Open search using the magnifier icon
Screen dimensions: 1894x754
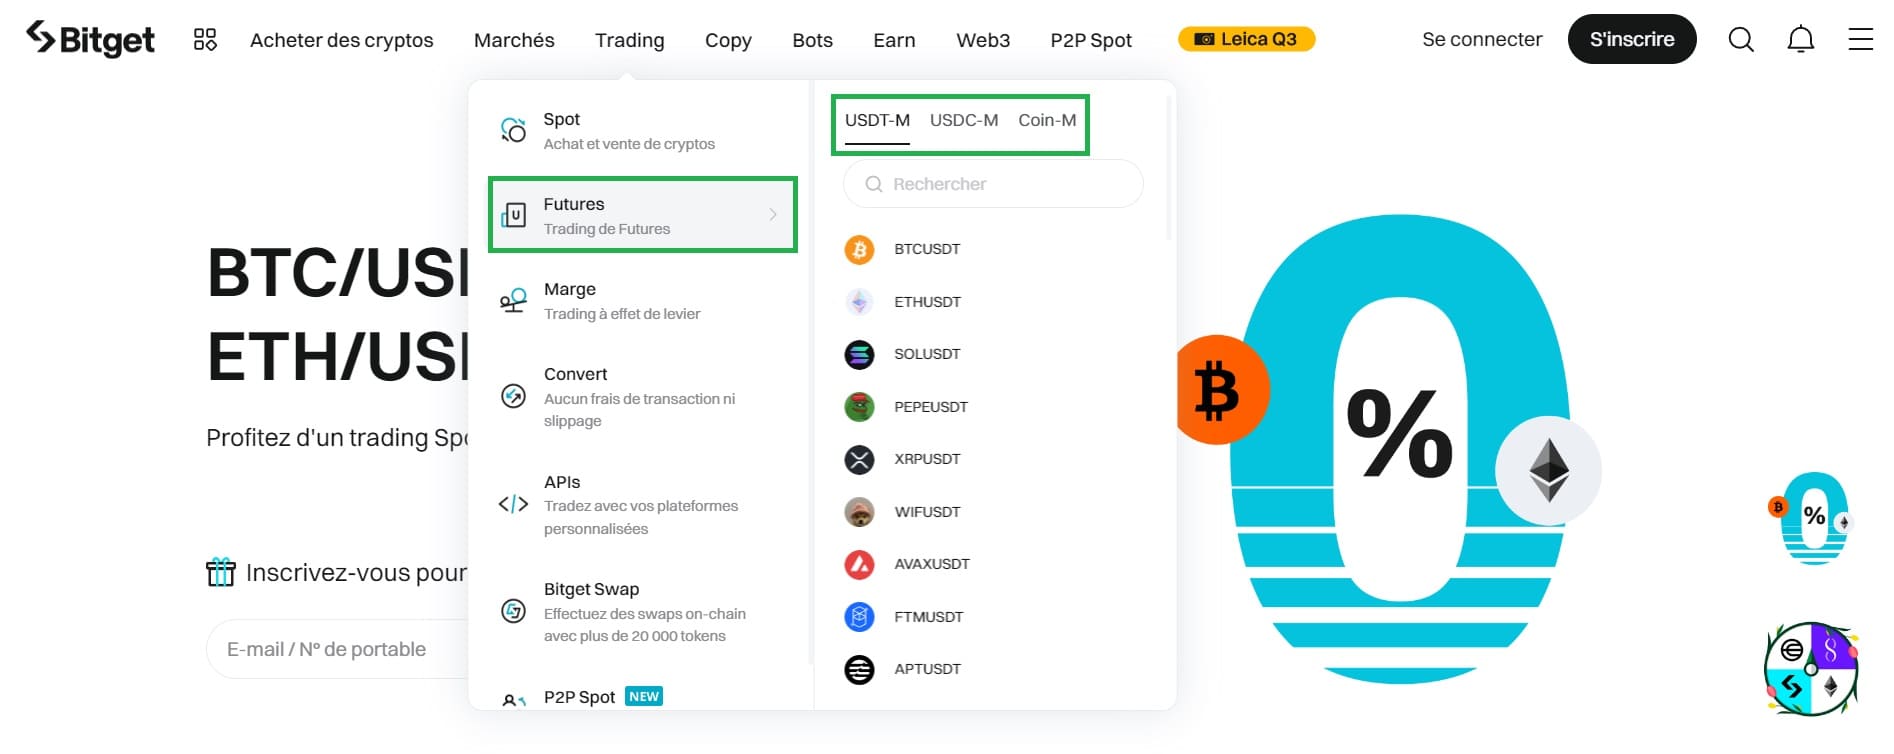tap(1740, 39)
